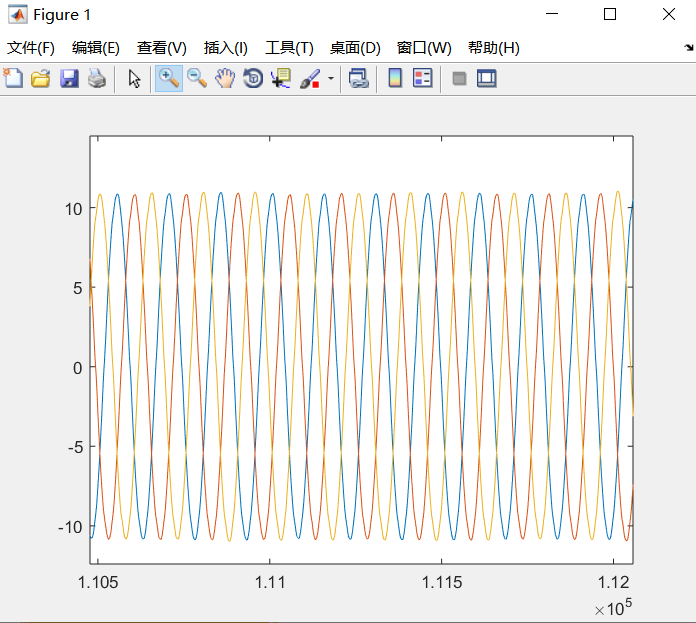Click the ×10^5 axis exponent label
This screenshot has height=623, width=696.
click(x=613, y=607)
